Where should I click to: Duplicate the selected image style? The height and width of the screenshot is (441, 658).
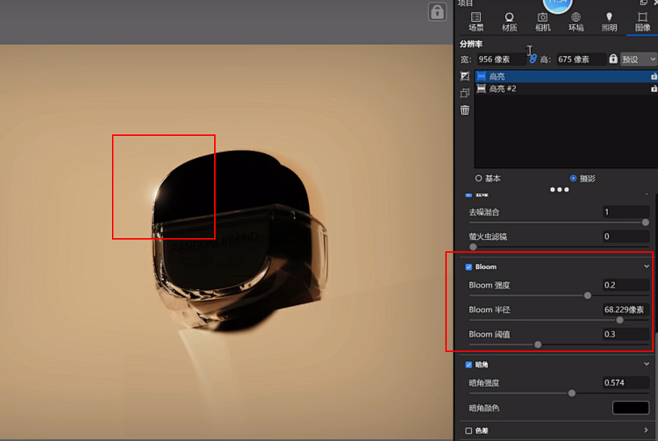[465, 93]
